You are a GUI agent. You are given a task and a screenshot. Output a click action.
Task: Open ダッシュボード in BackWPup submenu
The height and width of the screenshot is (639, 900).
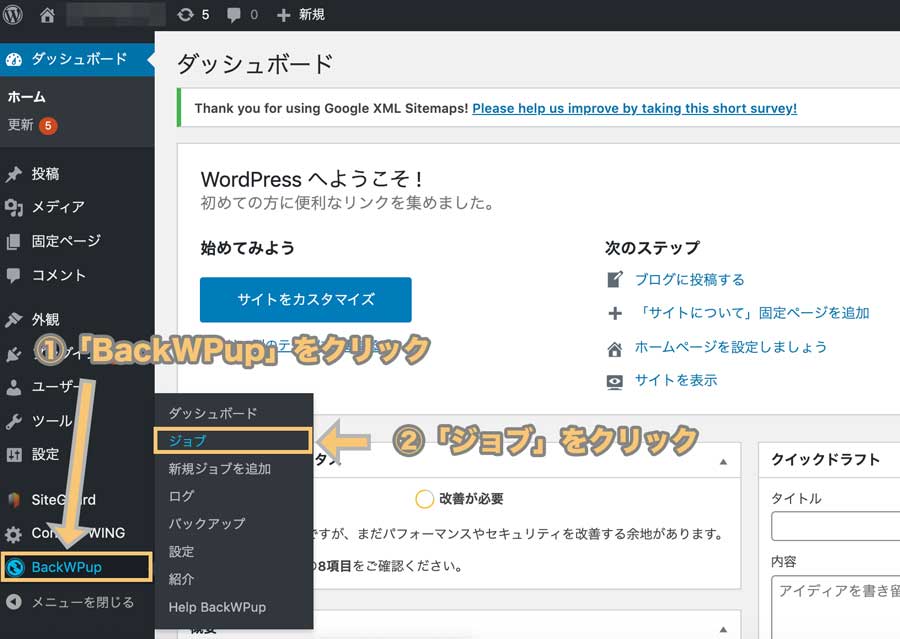pos(213,413)
